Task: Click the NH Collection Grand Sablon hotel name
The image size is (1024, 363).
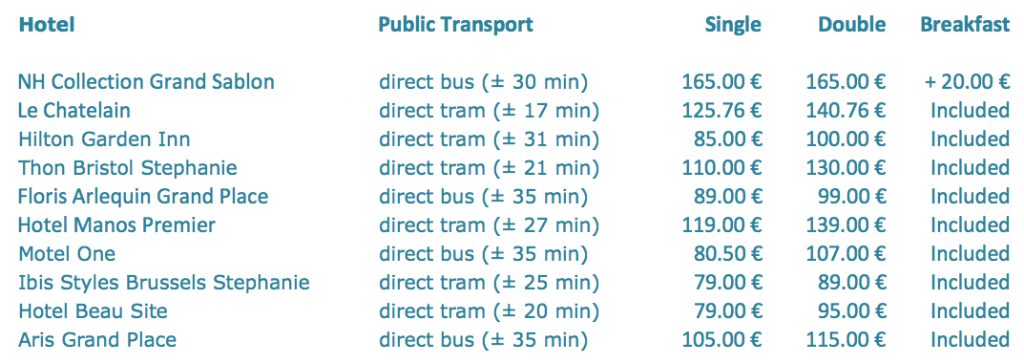Action: (146, 82)
